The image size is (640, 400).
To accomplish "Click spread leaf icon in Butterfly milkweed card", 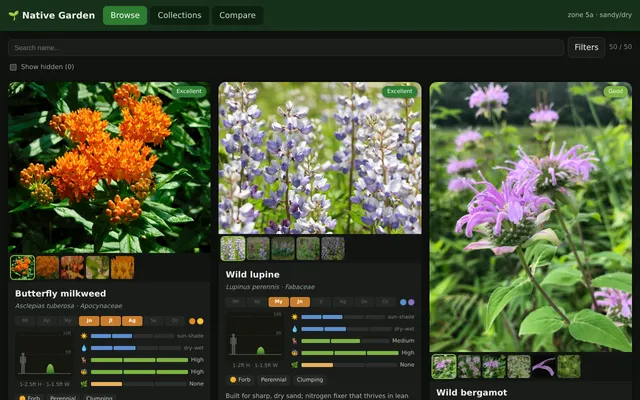I will 84,384.
